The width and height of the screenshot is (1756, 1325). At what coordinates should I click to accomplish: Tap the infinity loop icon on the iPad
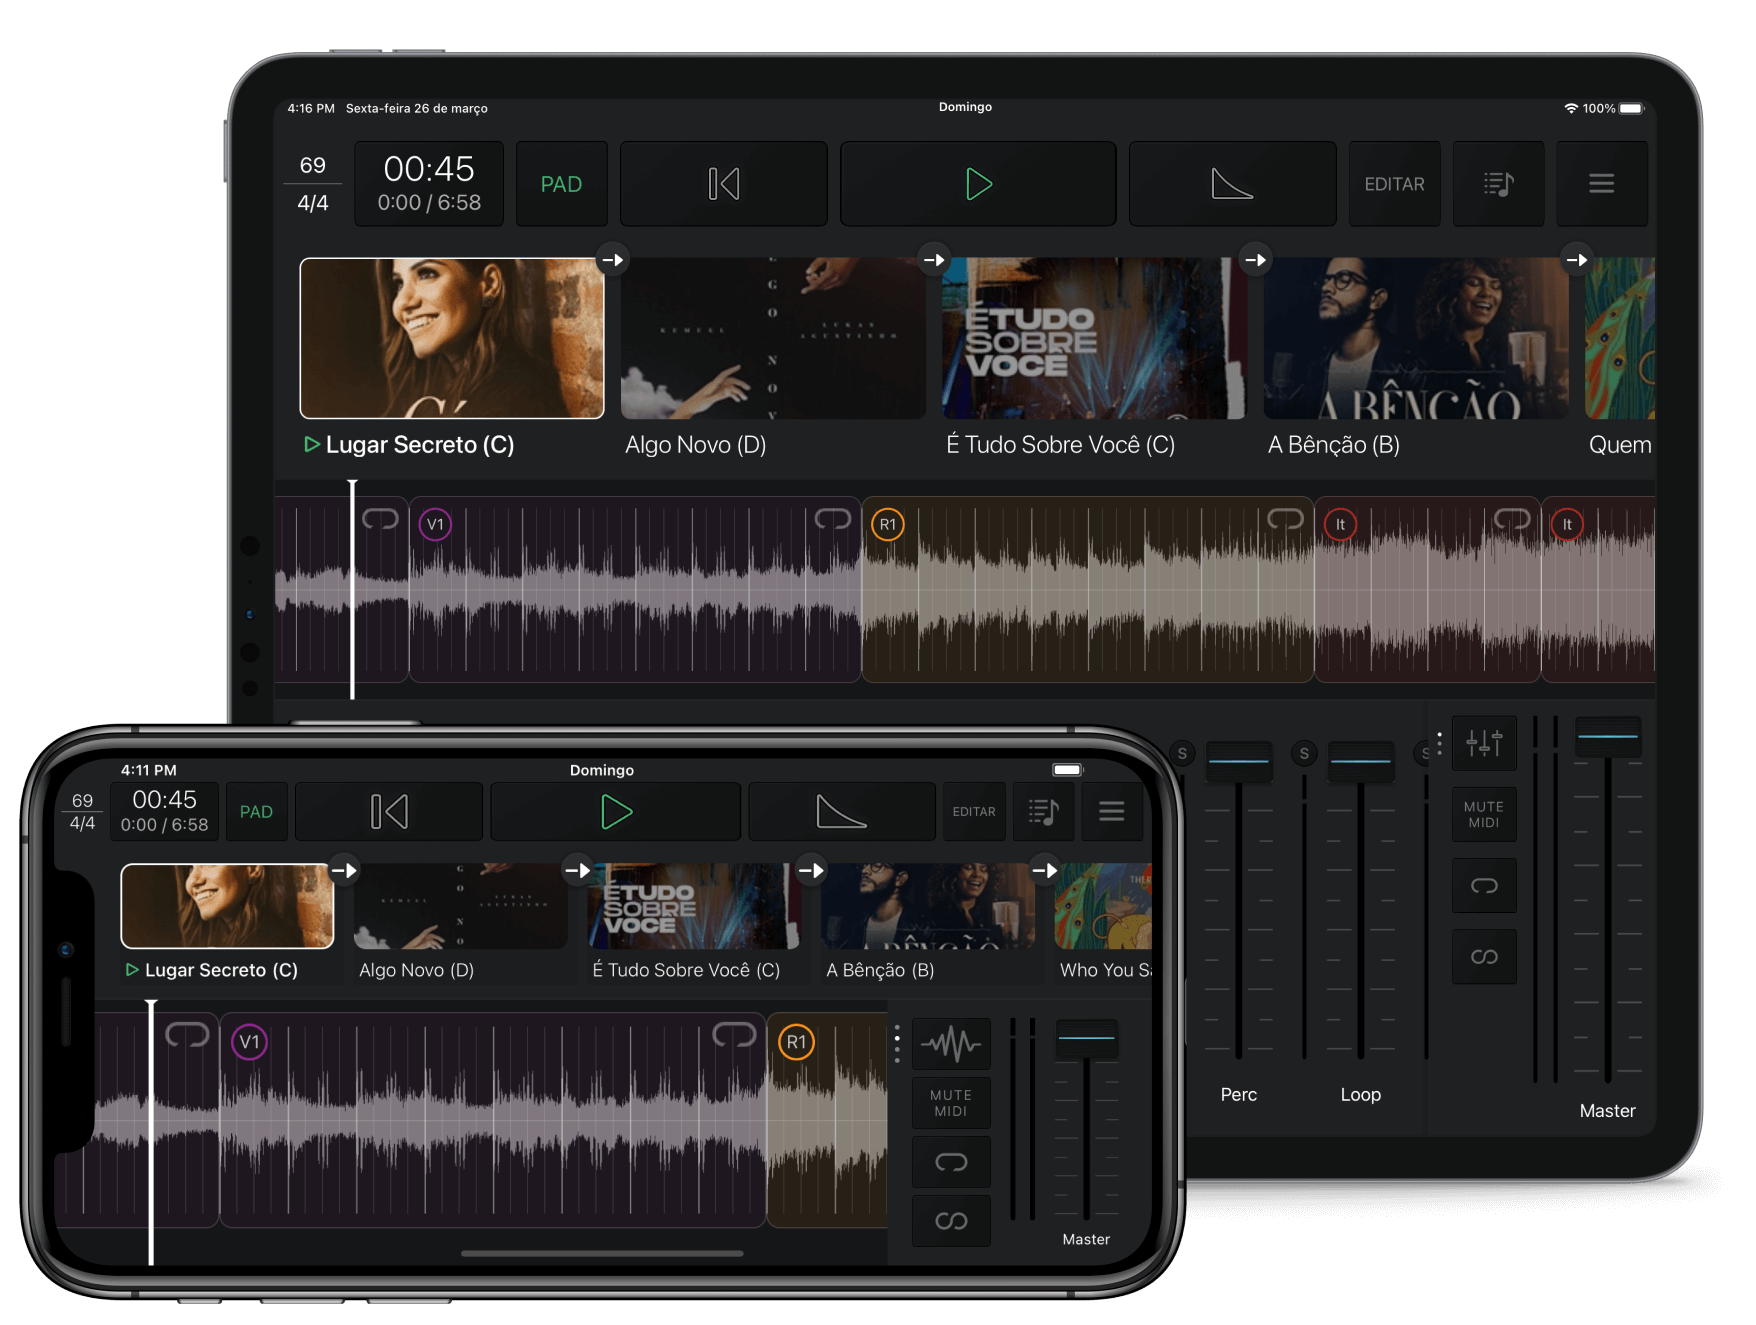click(x=1484, y=957)
